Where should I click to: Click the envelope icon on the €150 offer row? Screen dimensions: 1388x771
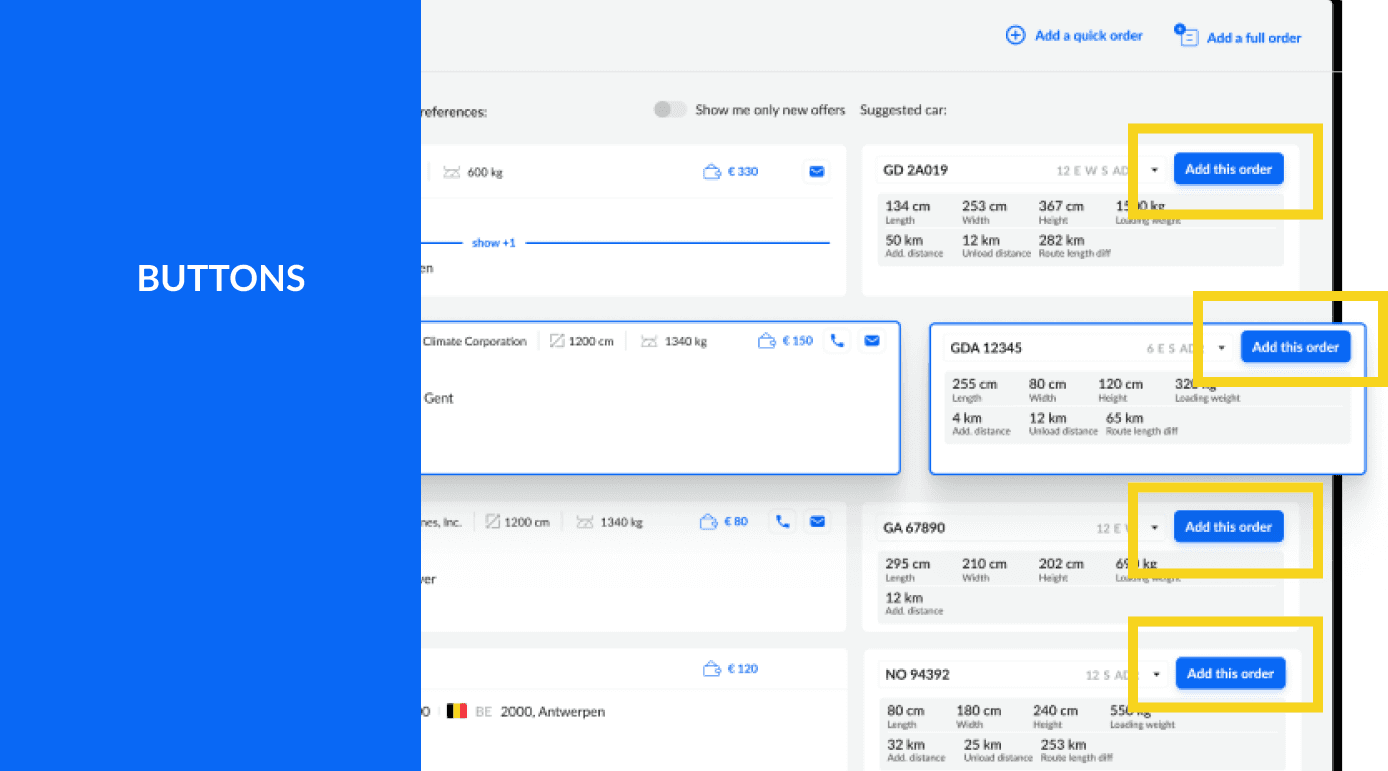(871, 340)
